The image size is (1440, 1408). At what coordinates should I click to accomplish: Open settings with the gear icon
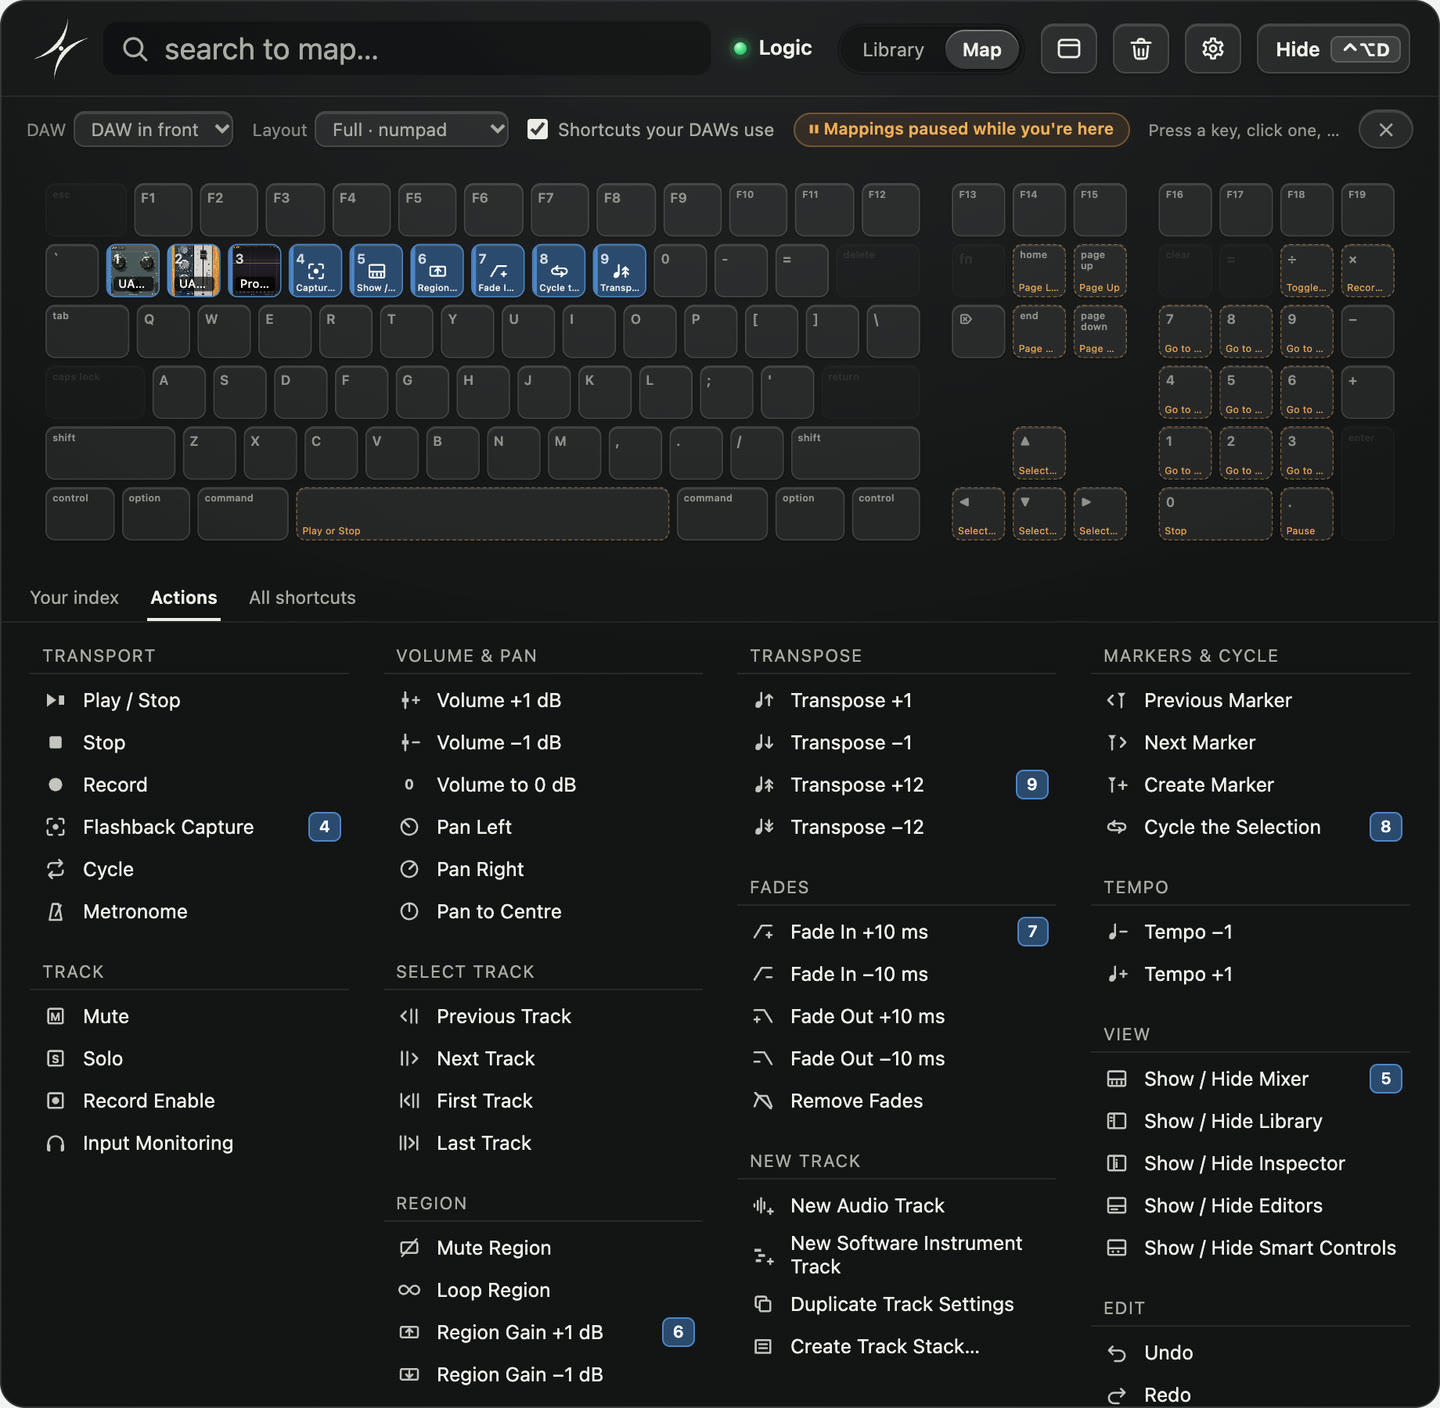pos(1213,49)
